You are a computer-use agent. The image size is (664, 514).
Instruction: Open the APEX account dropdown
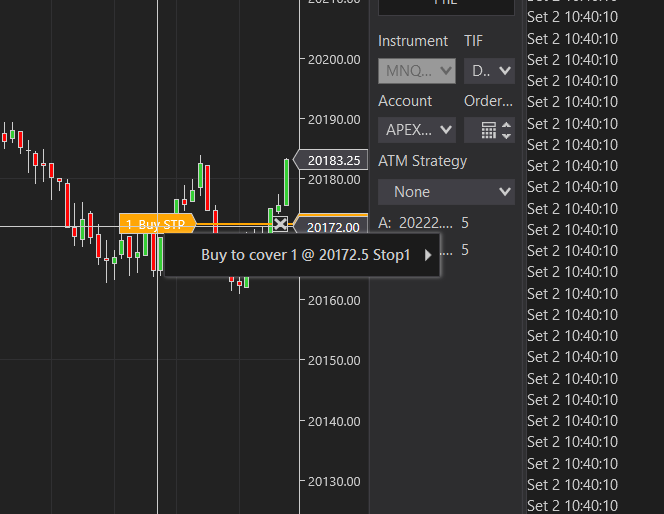[417, 130]
